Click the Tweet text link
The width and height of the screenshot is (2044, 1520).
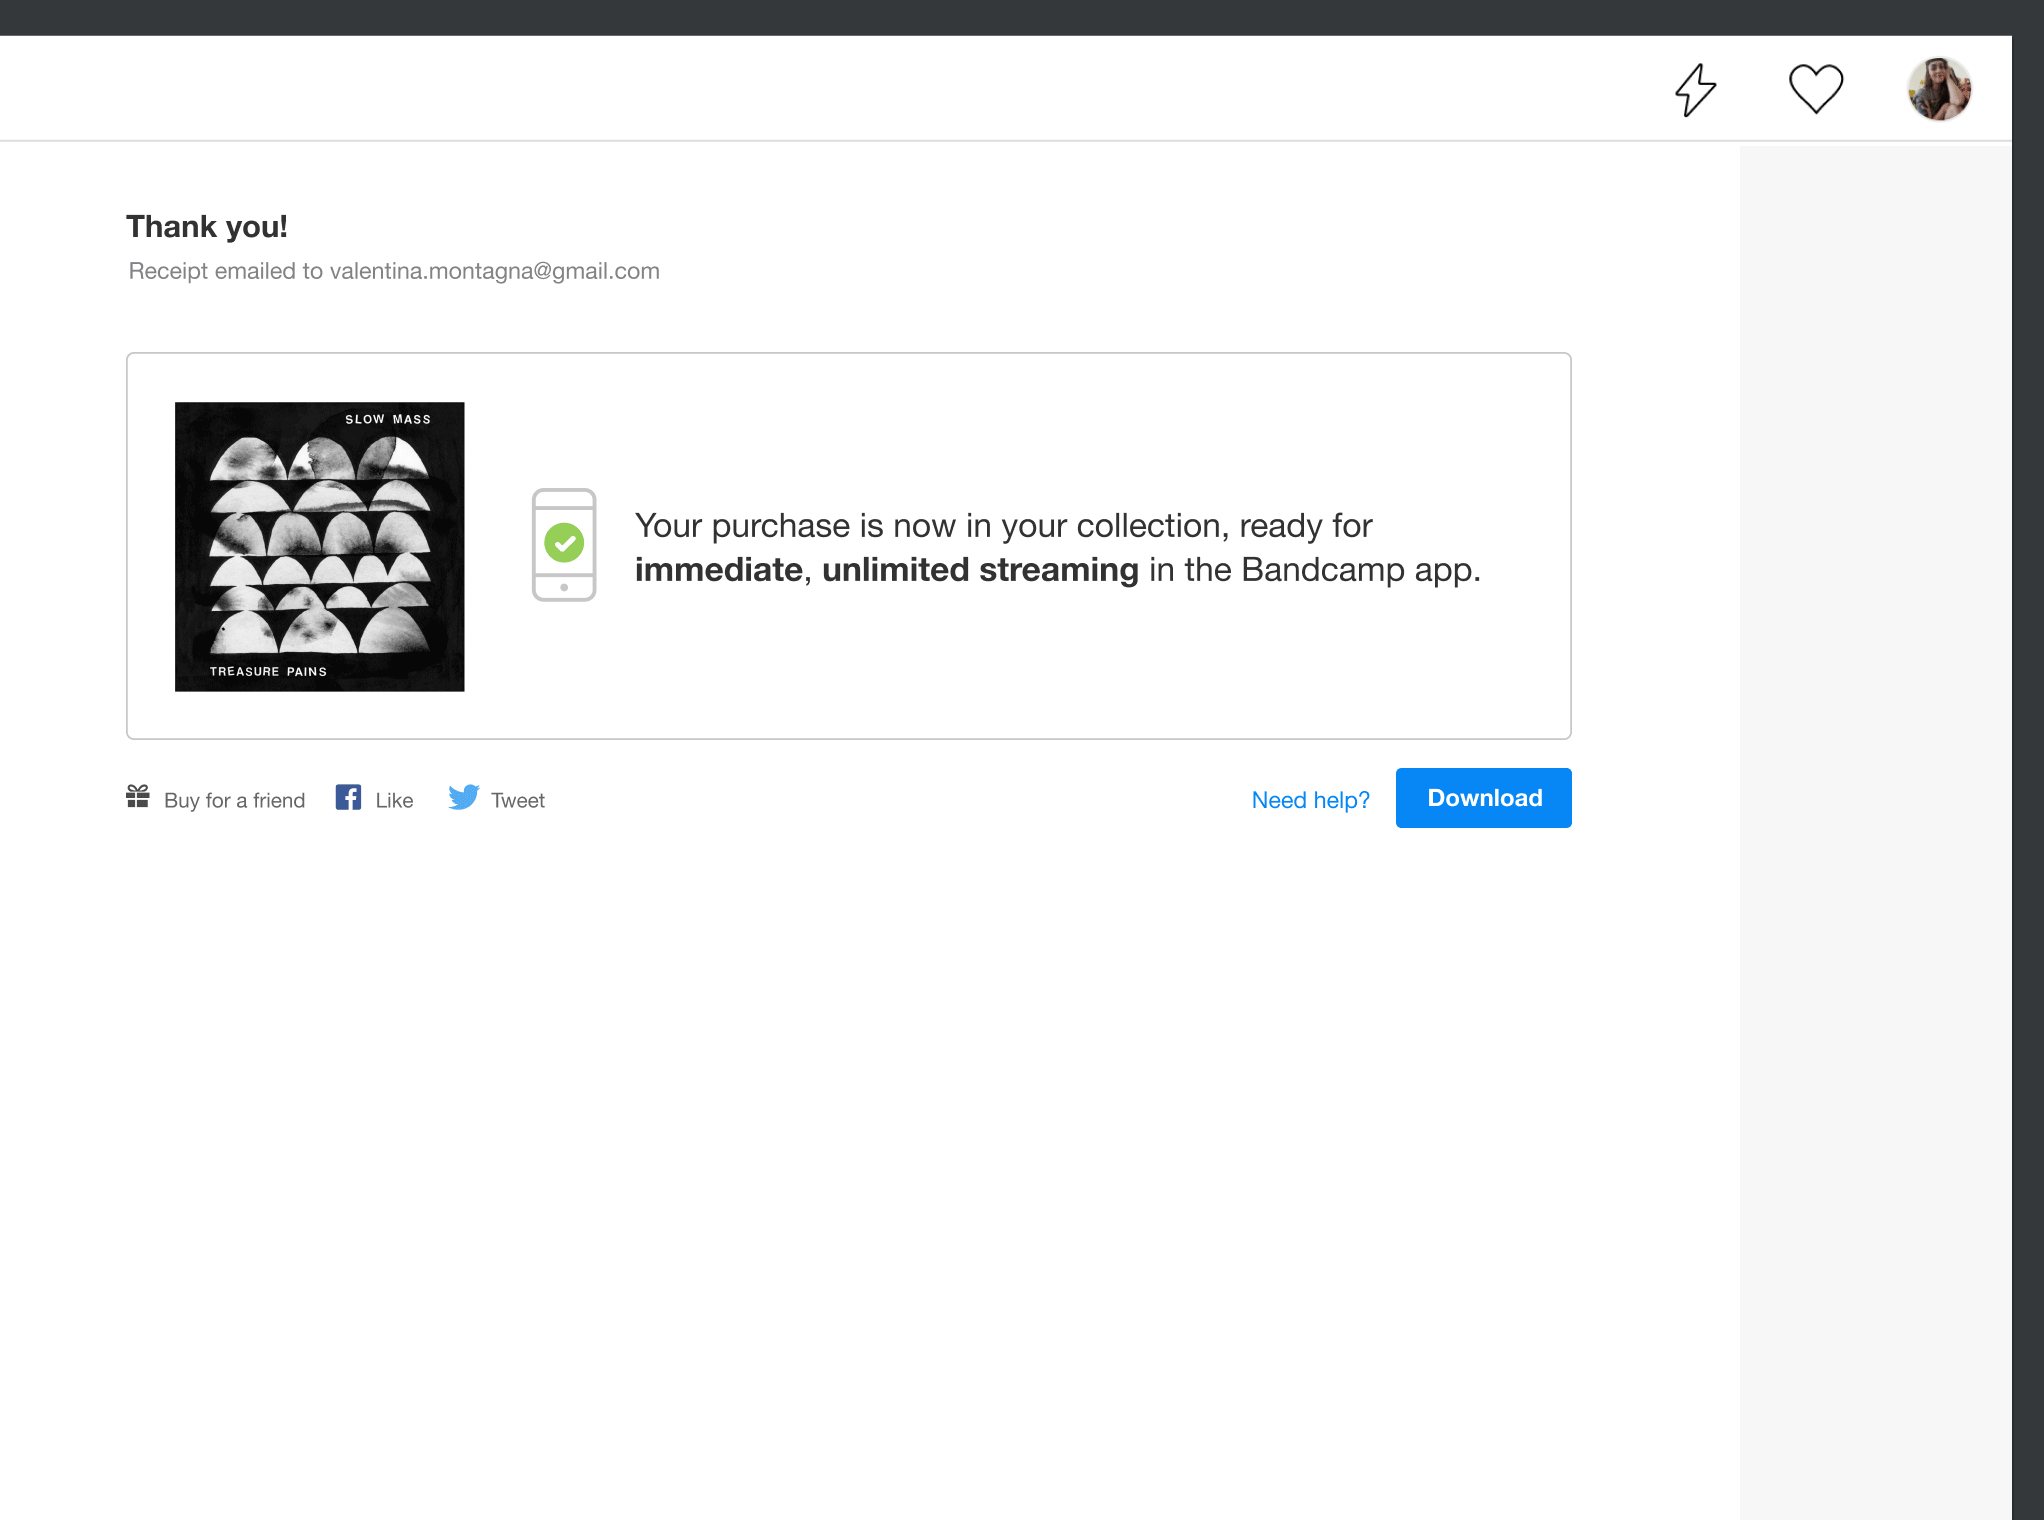[x=517, y=800]
